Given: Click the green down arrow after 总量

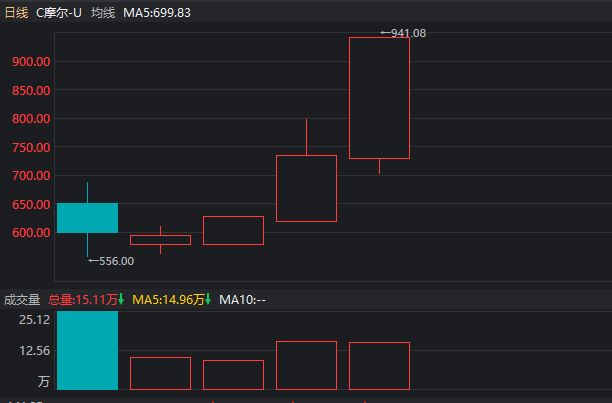Looking at the screenshot, I should (121, 299).
